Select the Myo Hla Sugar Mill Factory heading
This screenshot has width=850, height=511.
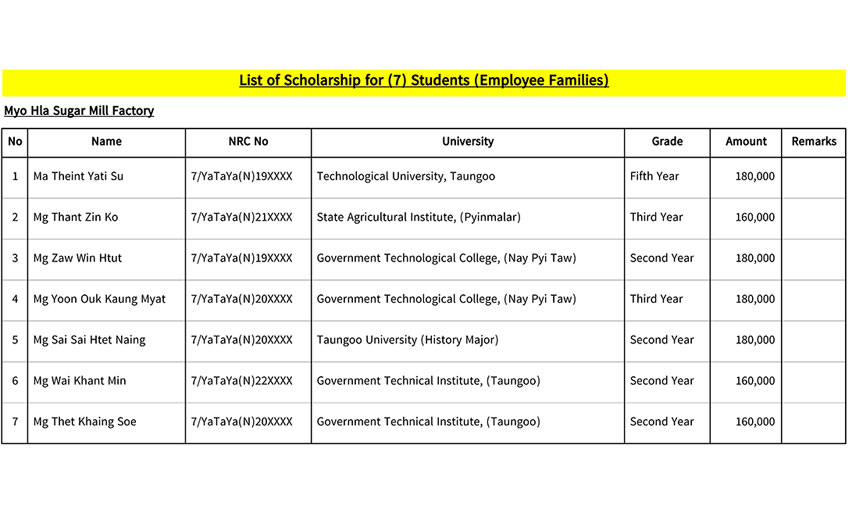coord(79,111)
